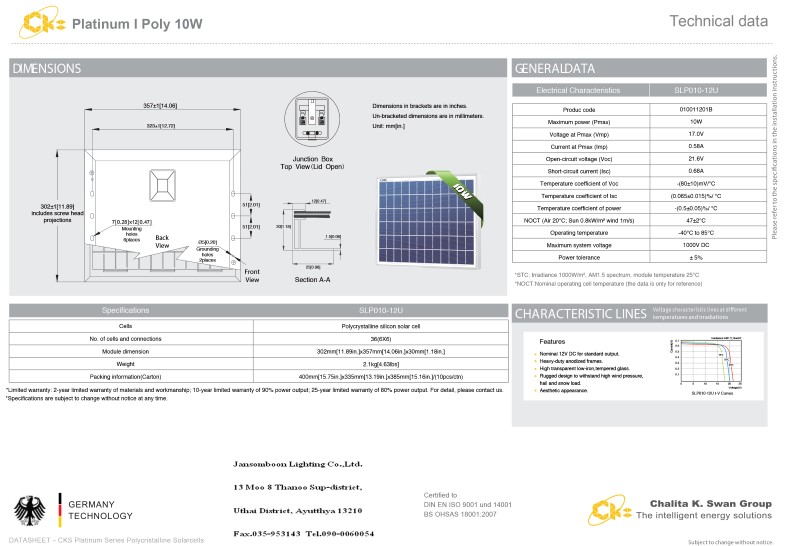Click the 2.1kg weight value

pyautogui.click(x=380, y=364)
